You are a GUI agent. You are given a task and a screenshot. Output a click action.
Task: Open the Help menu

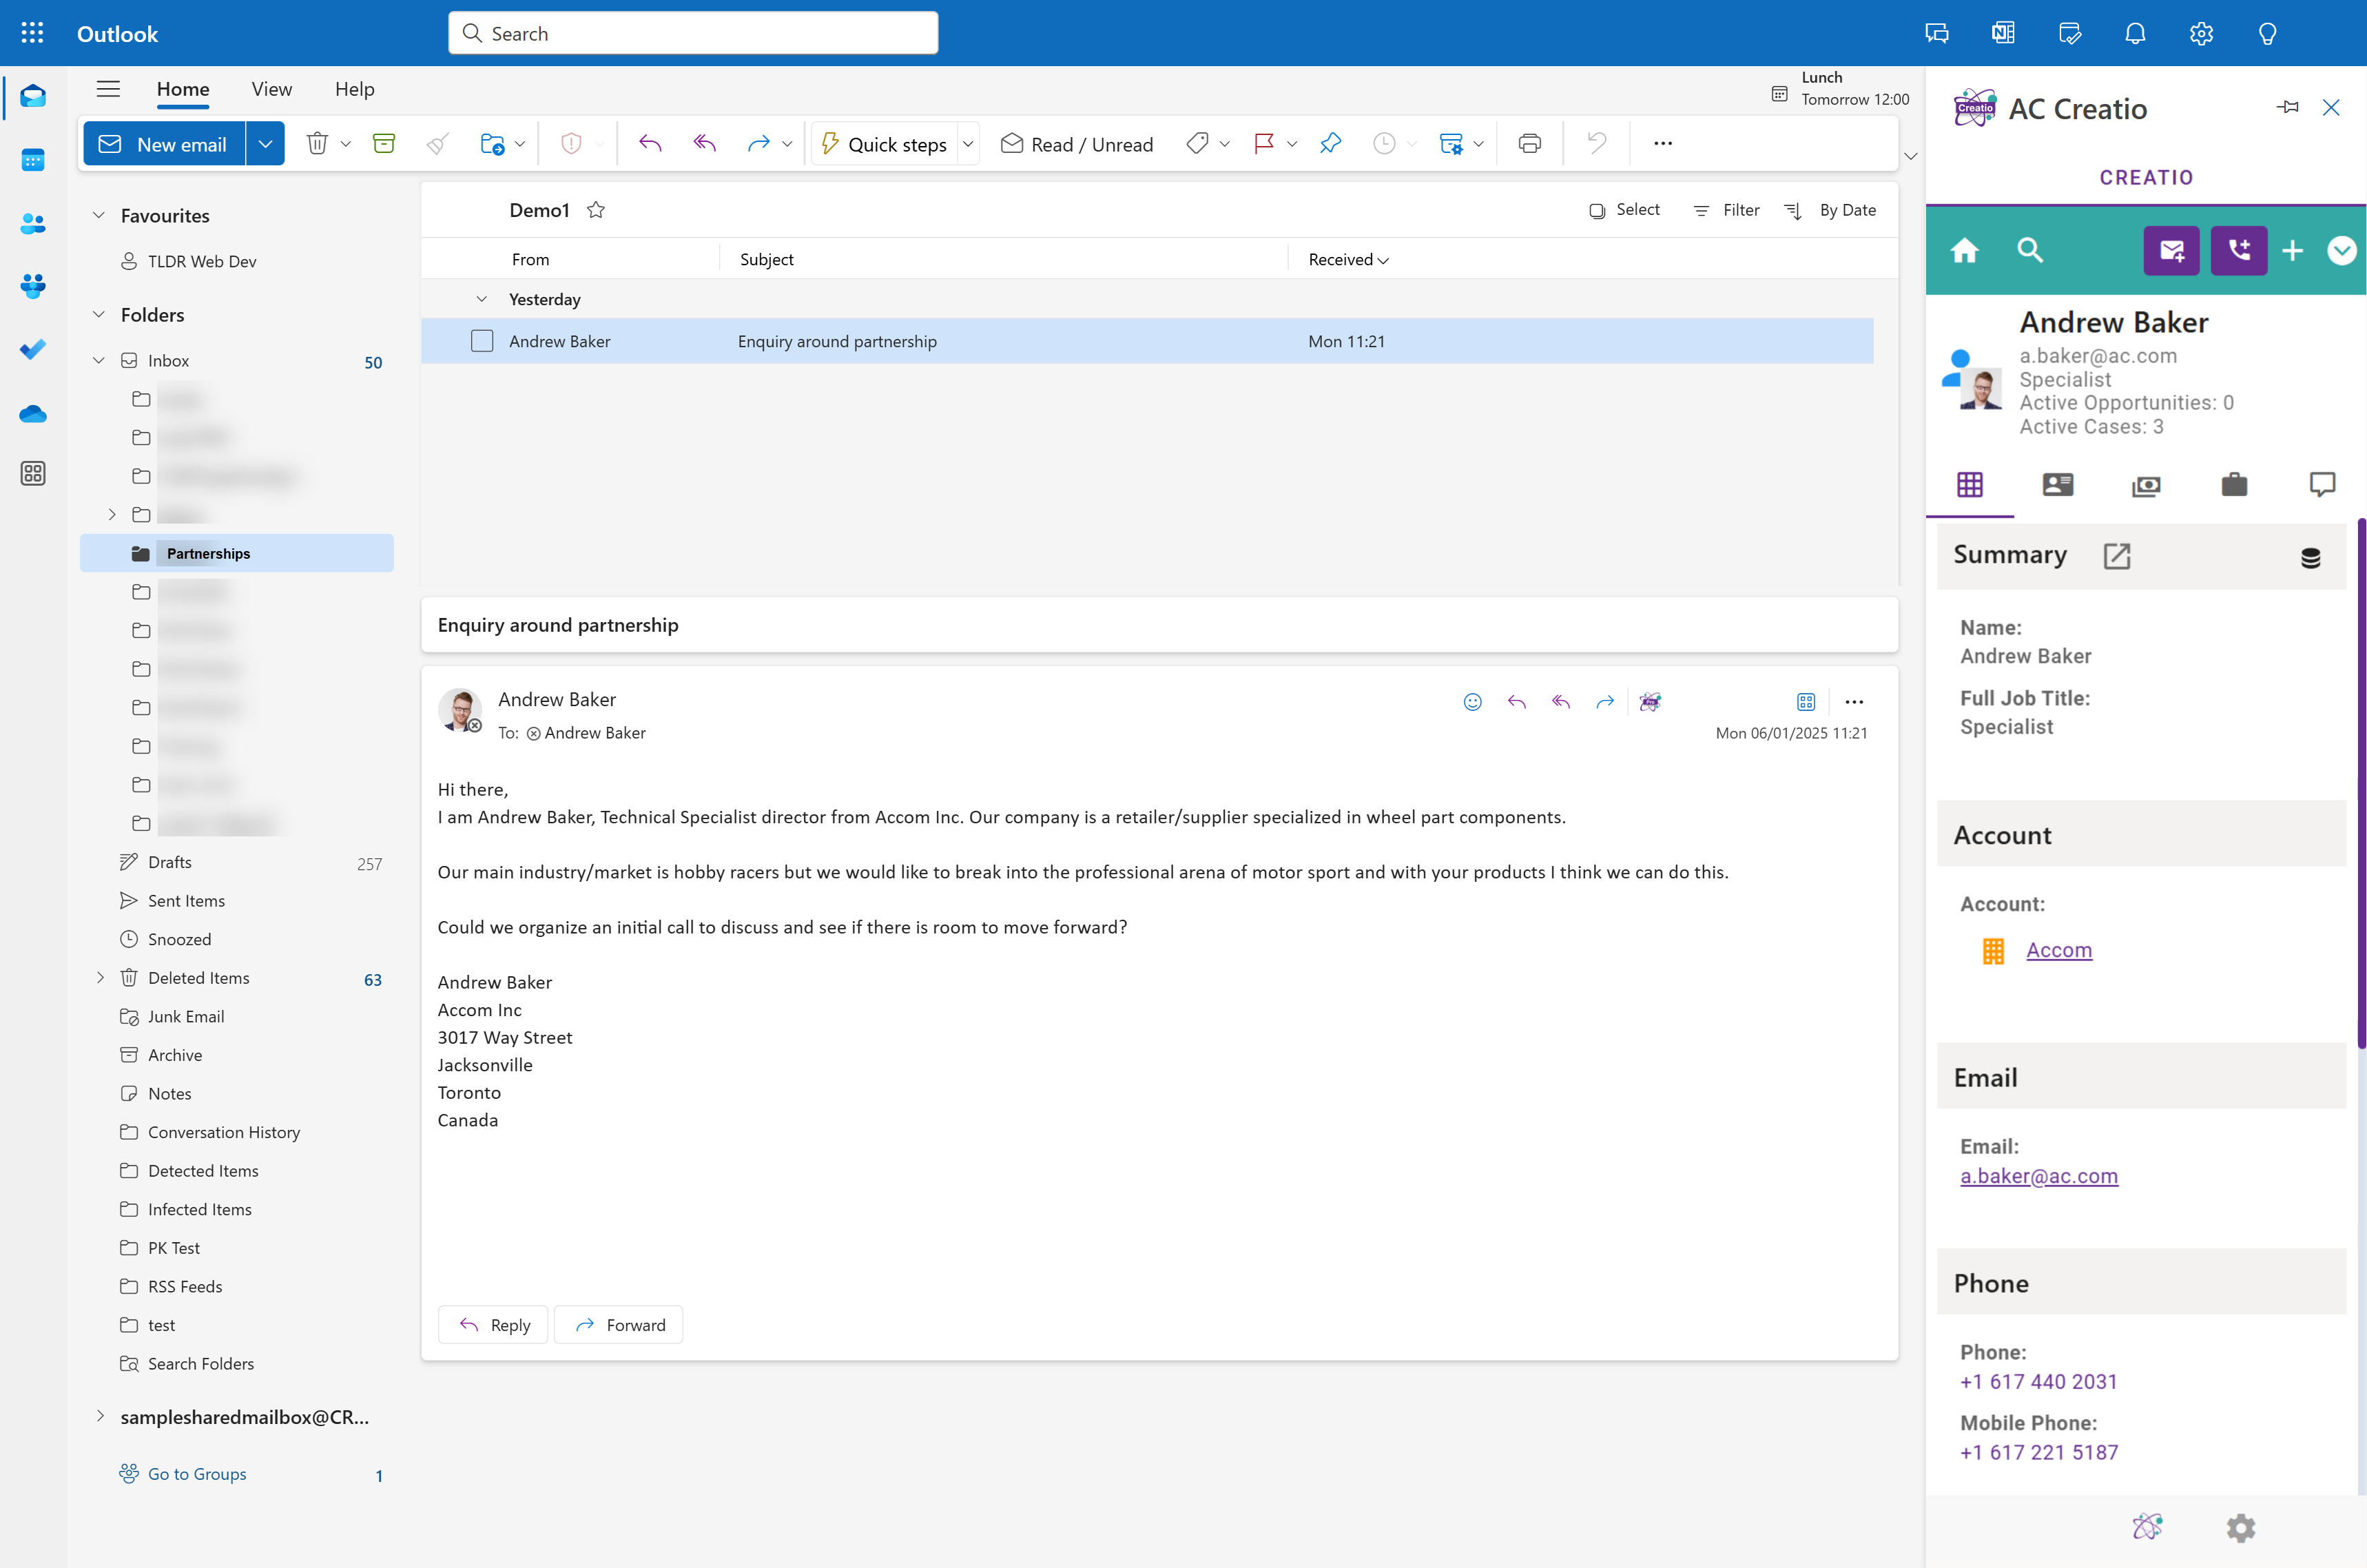click(x=354, y=89)
